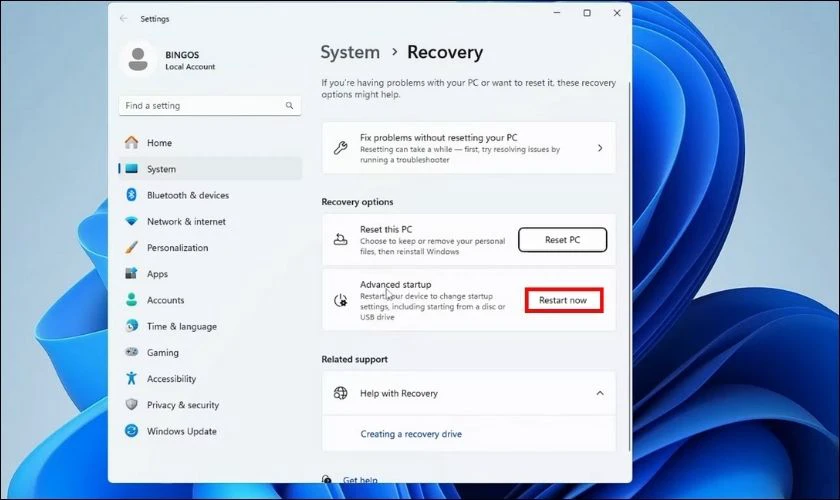
Task: Select Apps in the sidebar
Action: click(210, 274)
